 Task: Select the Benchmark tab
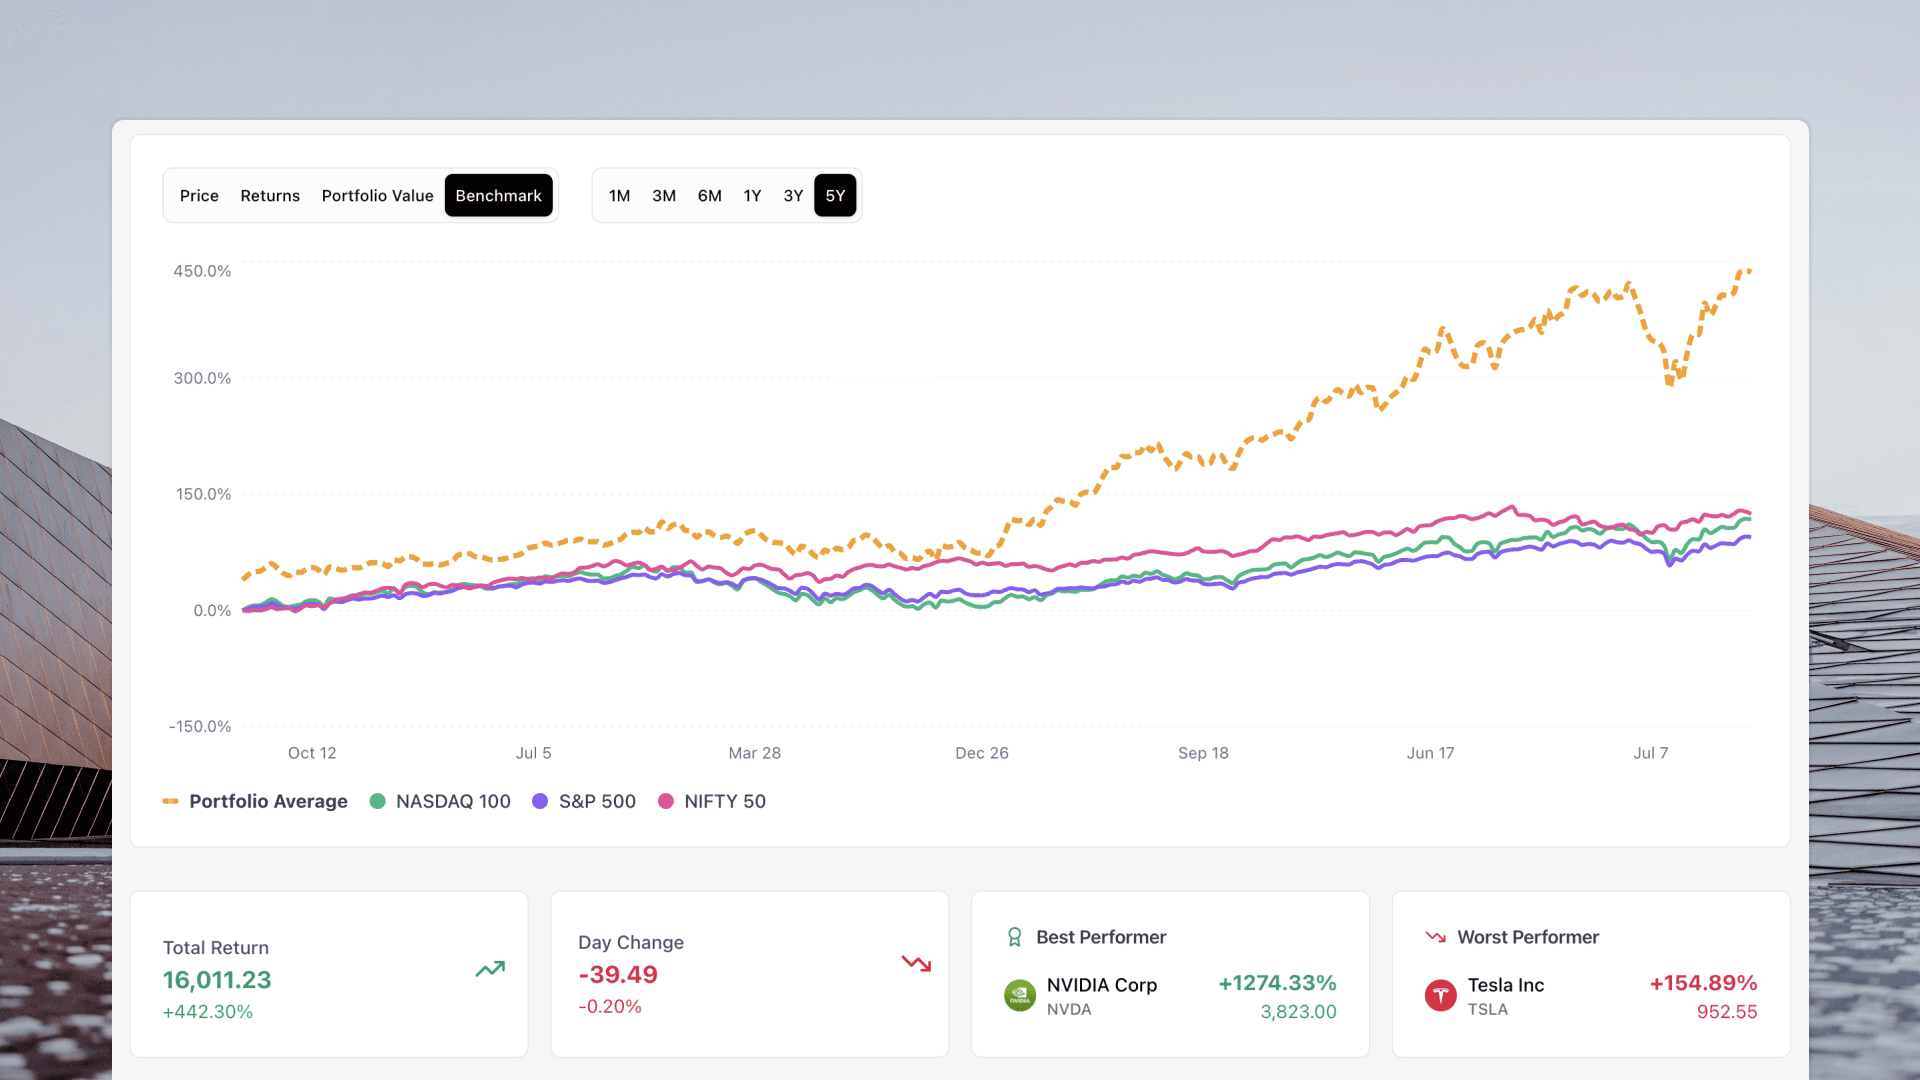[498, 195]
